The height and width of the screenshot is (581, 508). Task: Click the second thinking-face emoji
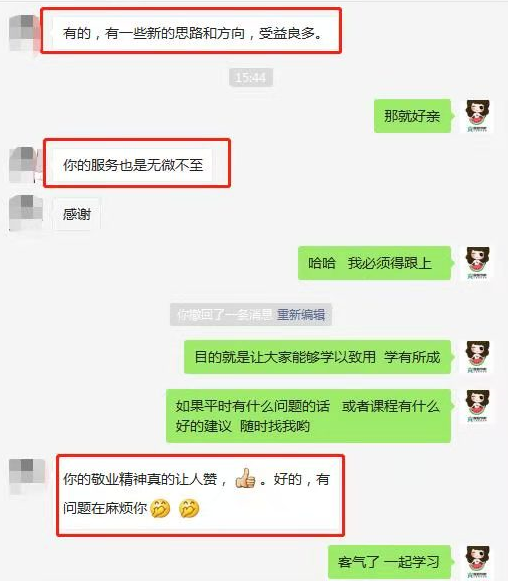pos(189,508)
